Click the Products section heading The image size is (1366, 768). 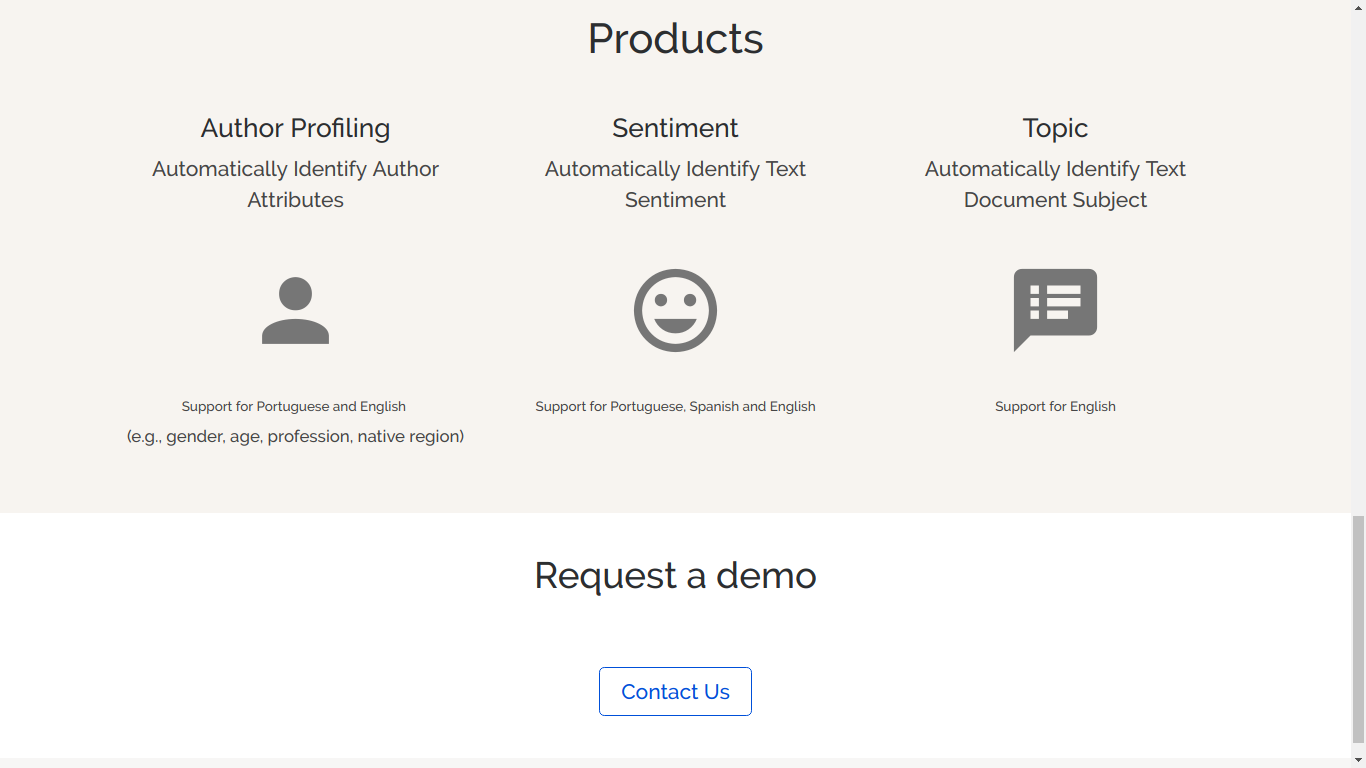pos(675,39)
